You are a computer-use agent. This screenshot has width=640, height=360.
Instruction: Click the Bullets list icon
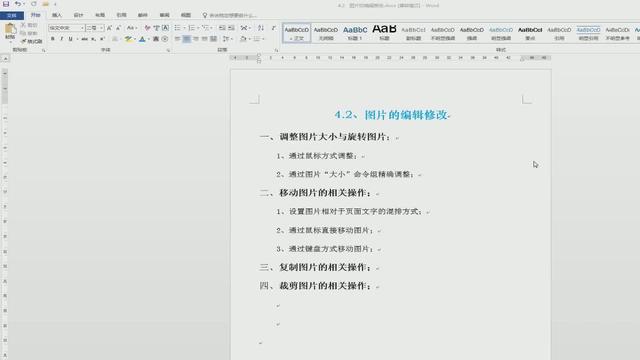pos(178,28)
